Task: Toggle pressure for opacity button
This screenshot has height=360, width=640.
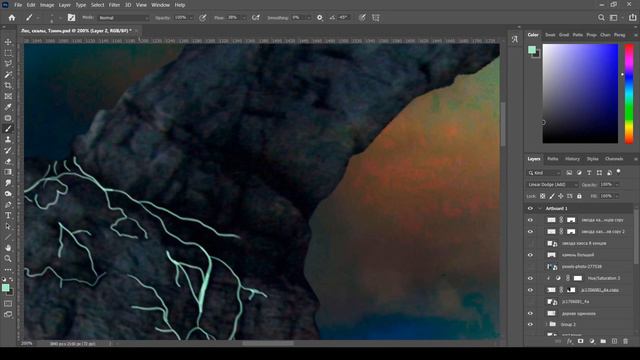Action: (x=203, y=18)
